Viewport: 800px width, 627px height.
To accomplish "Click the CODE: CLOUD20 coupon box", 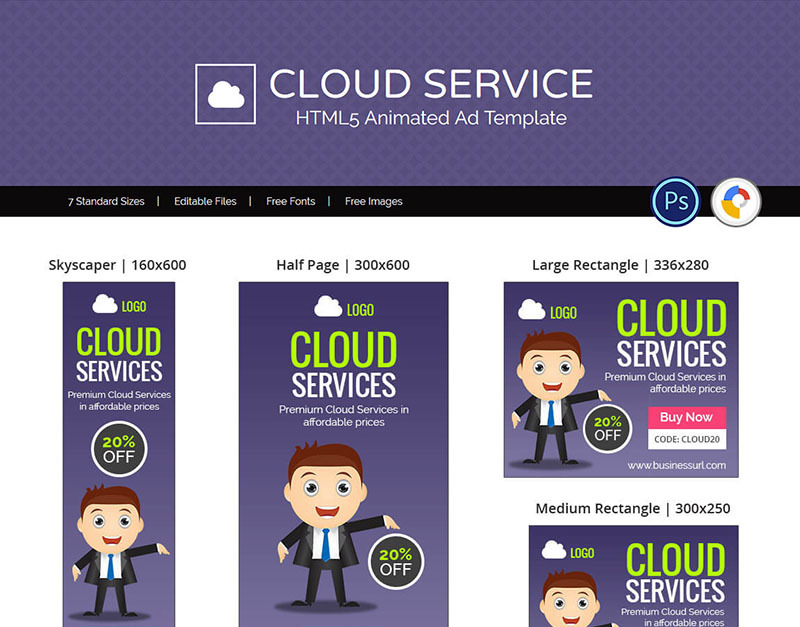I will tap(687, 439).
